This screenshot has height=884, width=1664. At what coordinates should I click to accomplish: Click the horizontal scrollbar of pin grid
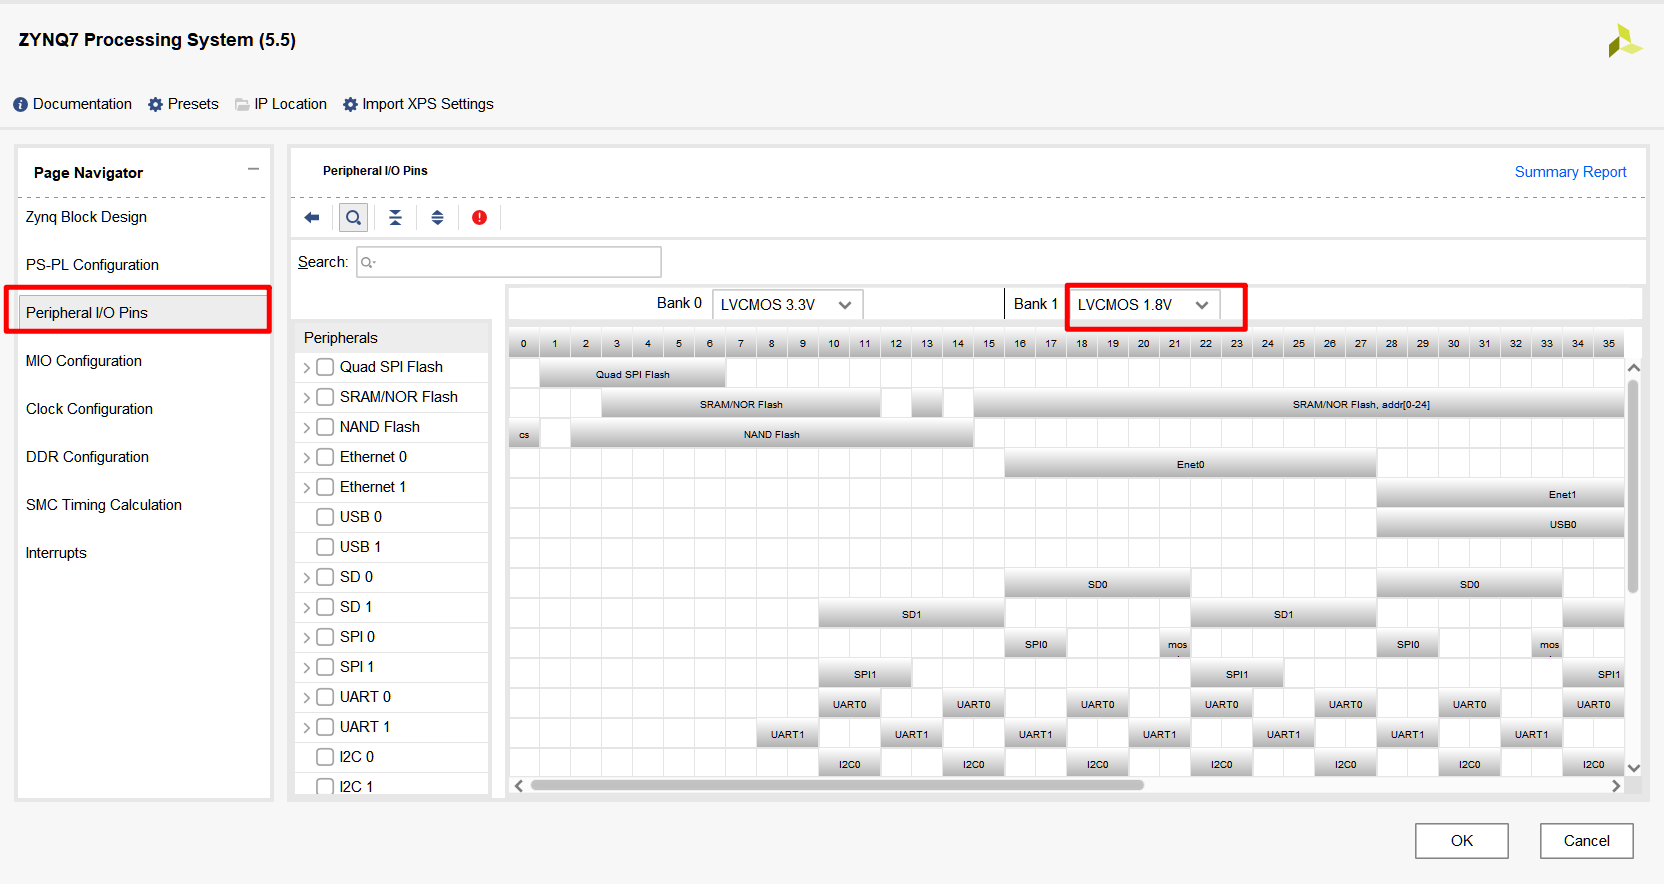pyautogui.click(x=837, y=785)
